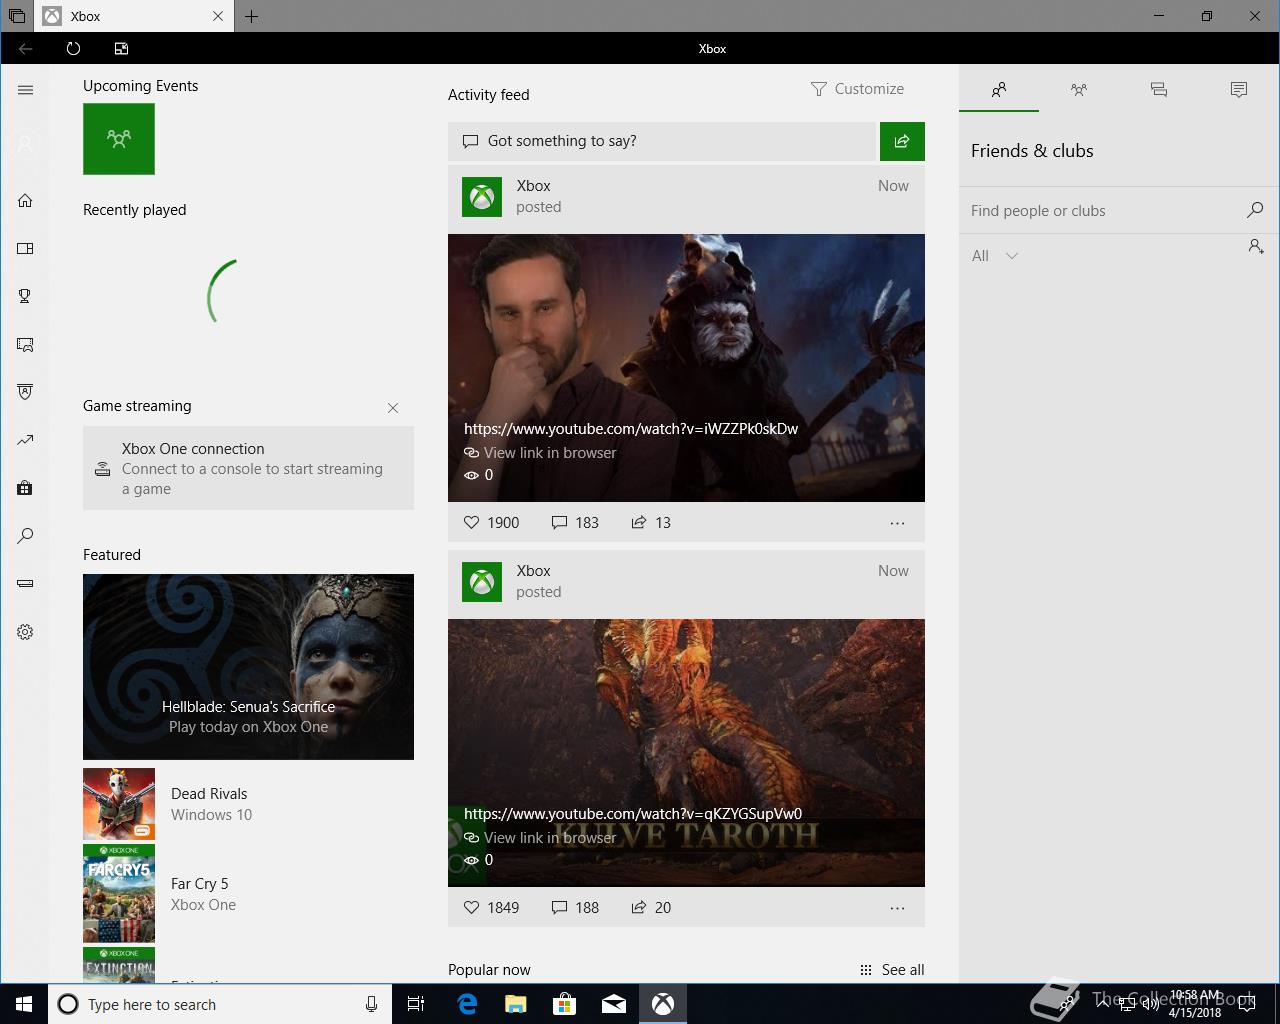This screenshot has width=1280, height=1024.
Task: Open the Xbox One connection card
Action: point(248,468)
